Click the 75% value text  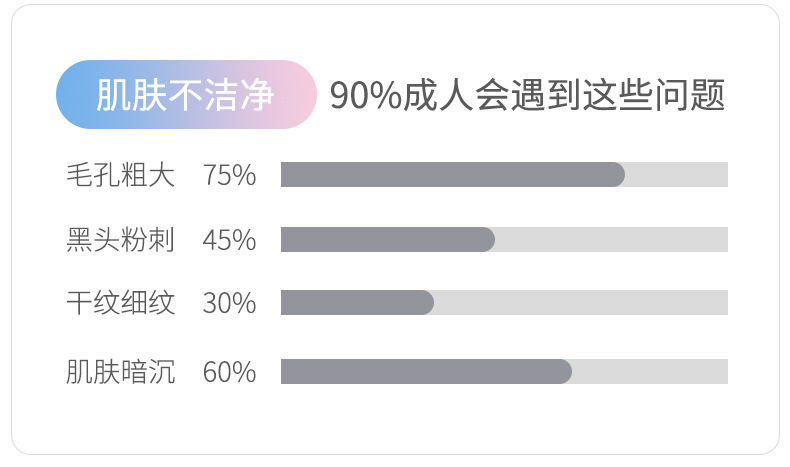(x=229, y=175)
